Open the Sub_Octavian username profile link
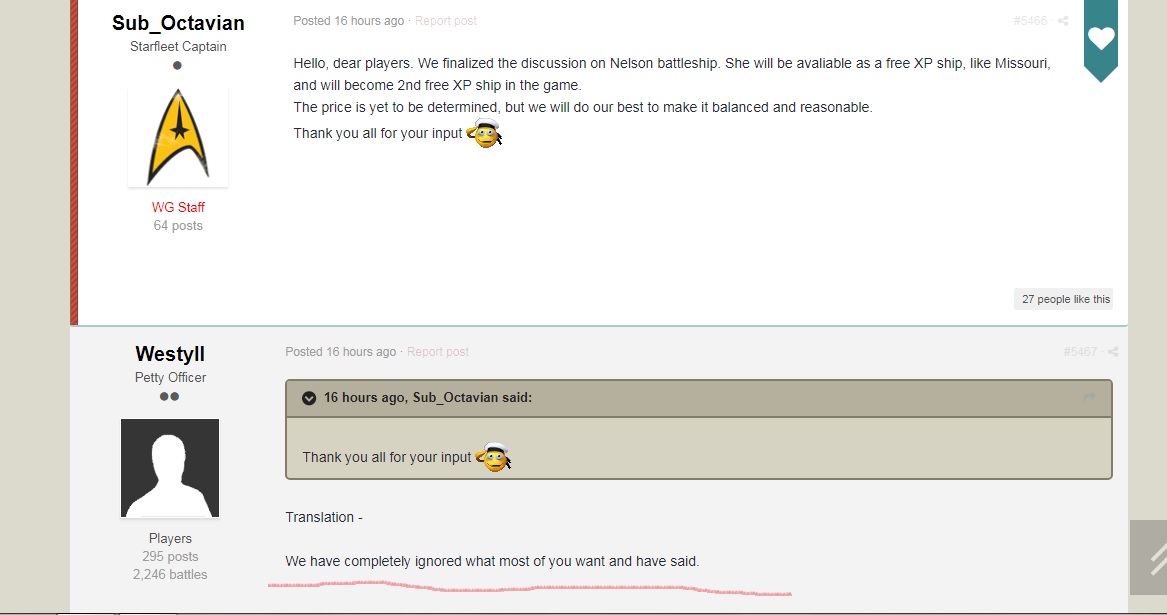 click(178, 23)
